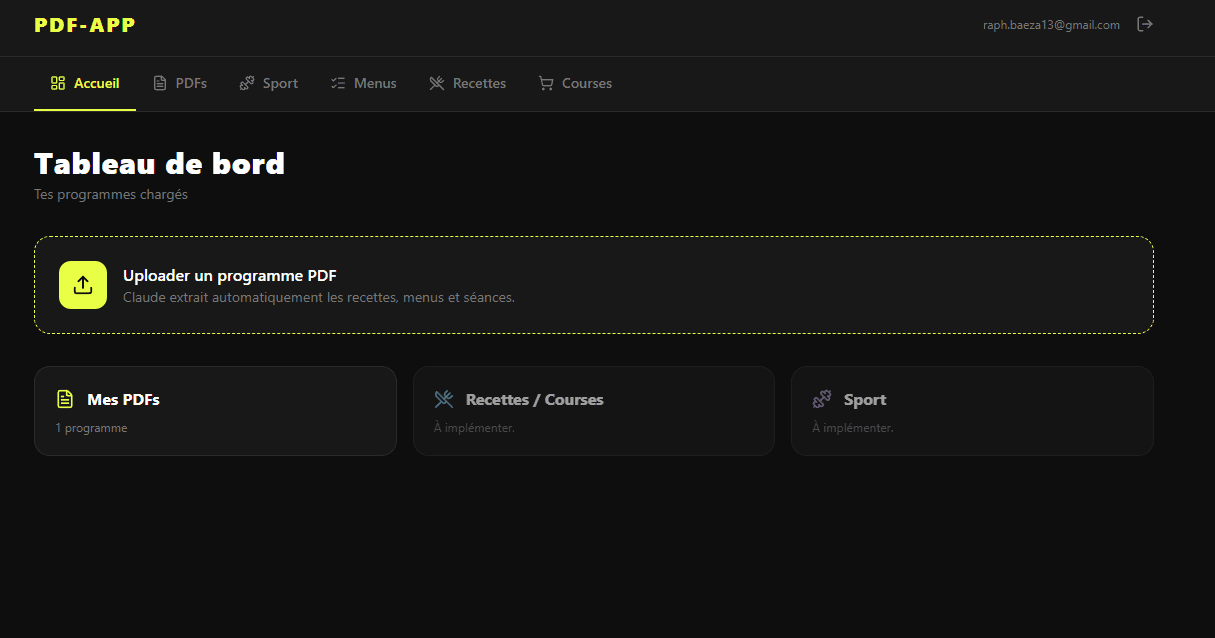Click the Recettes / Courses card title
This screenshot has width=1215, height=638.
pos(535,399)
